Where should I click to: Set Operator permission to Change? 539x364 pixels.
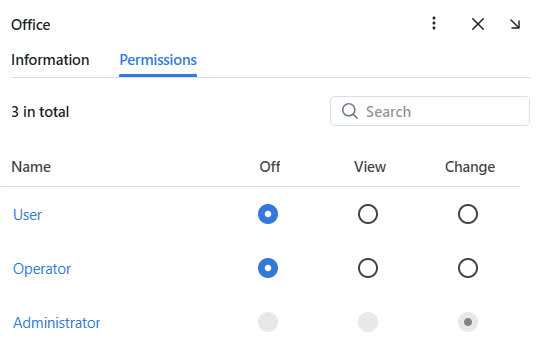pyautogui.click(x=468, y=268)
